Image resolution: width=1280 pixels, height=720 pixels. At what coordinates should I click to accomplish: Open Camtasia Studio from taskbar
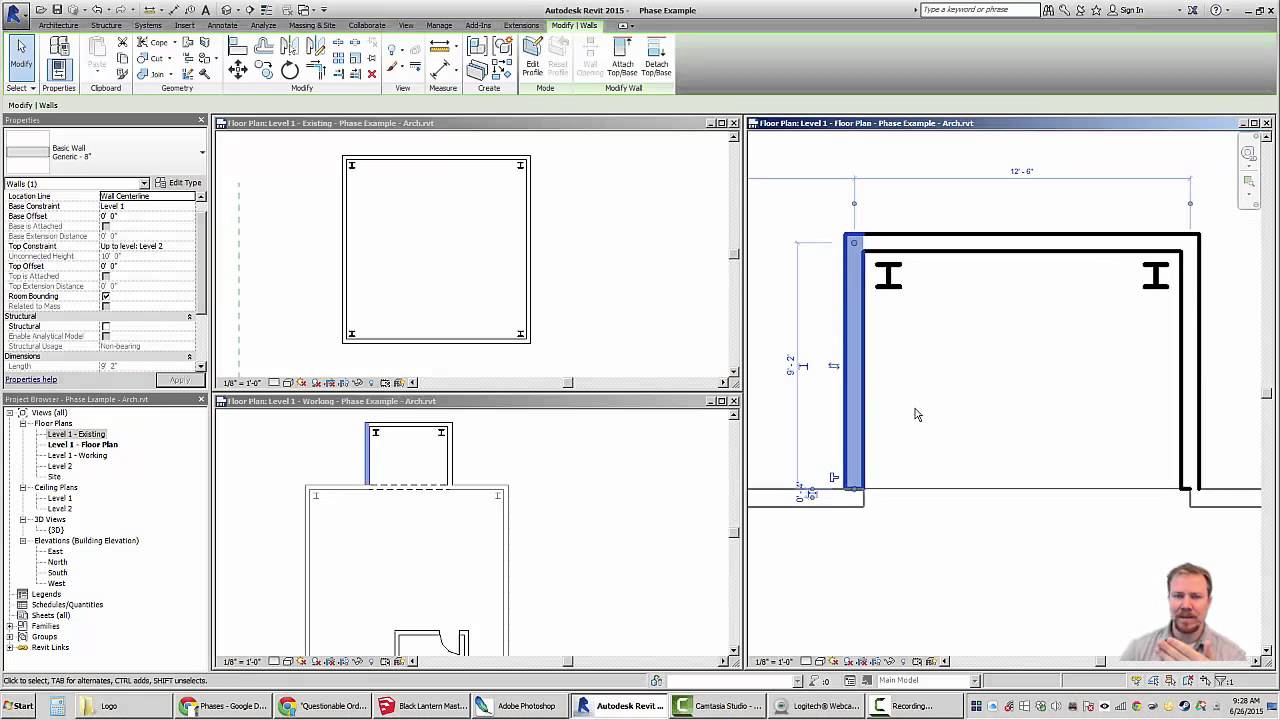tap(719, 706)
